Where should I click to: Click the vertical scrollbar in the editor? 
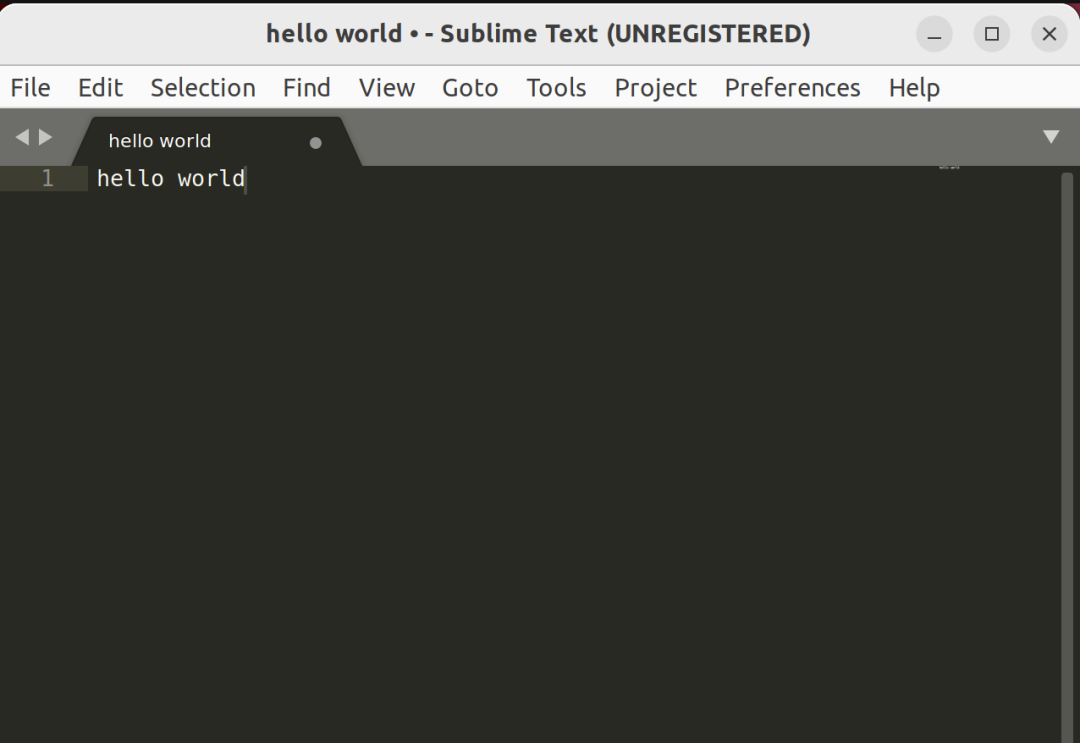[1067, 450]
